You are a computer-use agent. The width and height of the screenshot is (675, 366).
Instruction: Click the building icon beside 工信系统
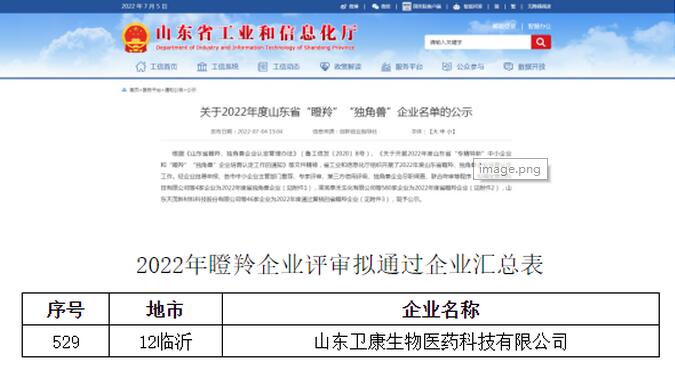click(202, 67)
